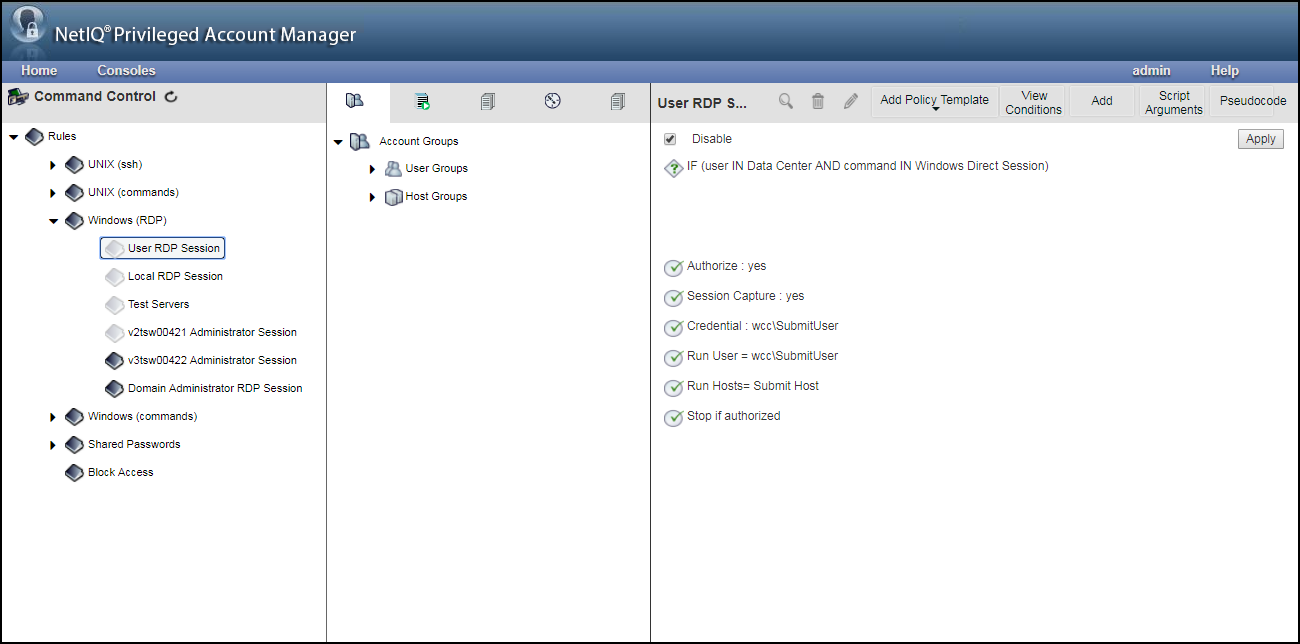Click the magnifier search icon in rule toolbar

point(786,101)
